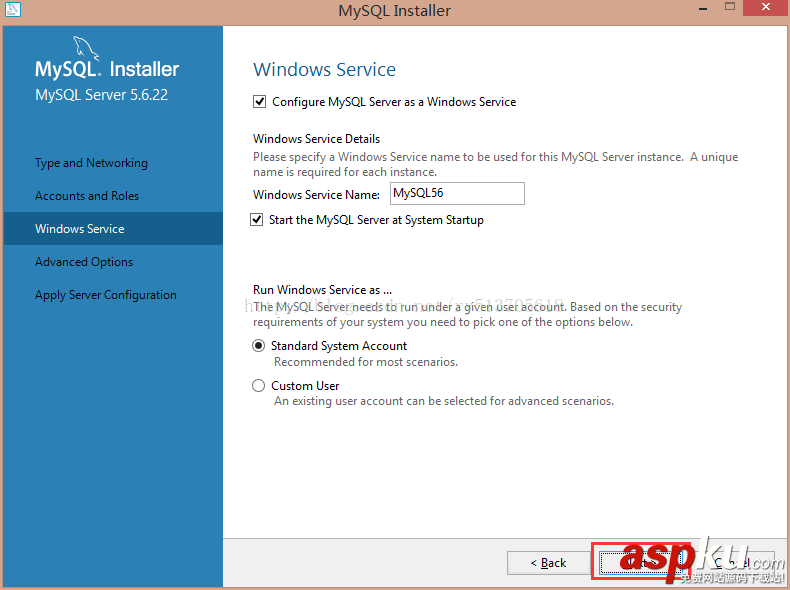This screenshot has height=590, width=790.
Task: Go to the Apply Server Configuration step
Action: pyautogui.click(x=106, y=295)
